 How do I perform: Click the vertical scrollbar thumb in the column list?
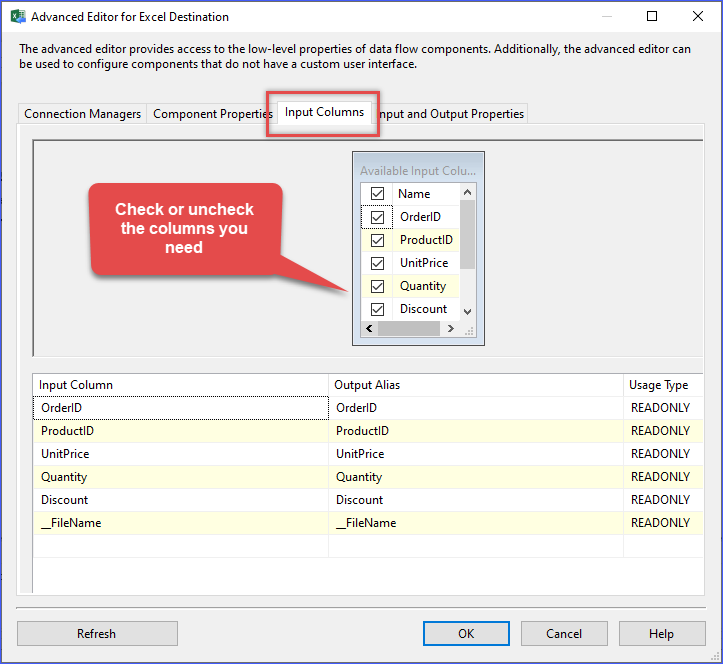click(x=467, y=235)
